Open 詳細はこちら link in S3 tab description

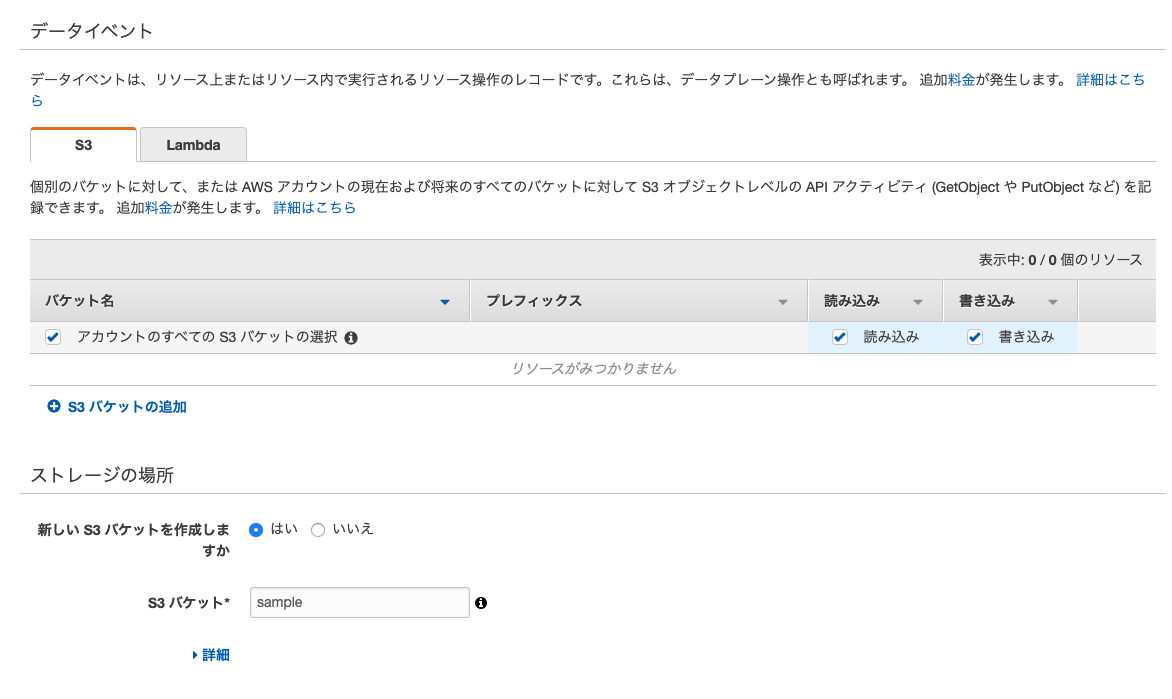(314, 208)
